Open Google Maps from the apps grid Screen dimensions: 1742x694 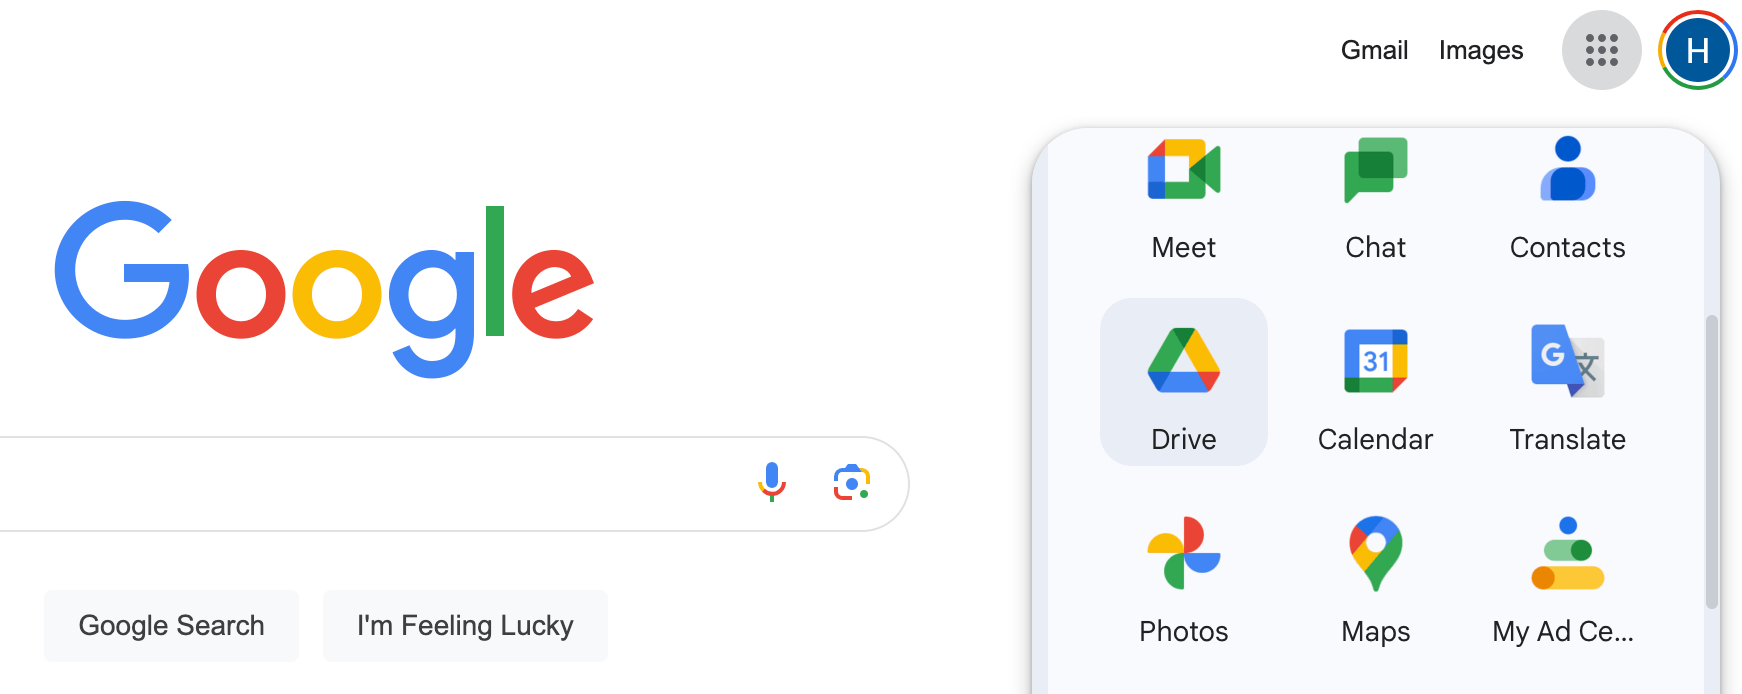[x=1375, y=575]
